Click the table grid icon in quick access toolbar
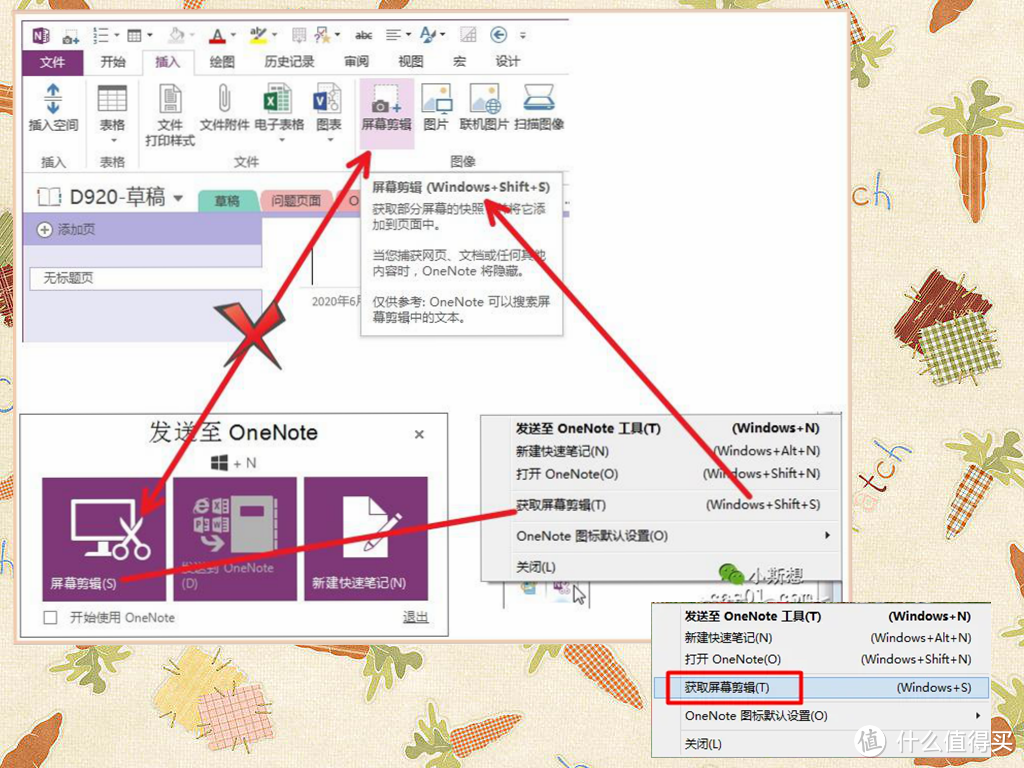The width and height of the screenshot is (1024, 768). coord(135,35)
